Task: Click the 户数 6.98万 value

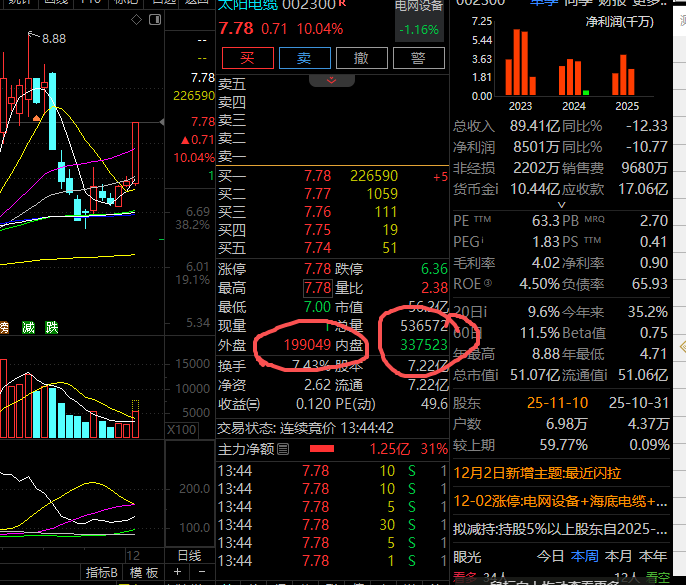Action: click(x=566, y=424)
